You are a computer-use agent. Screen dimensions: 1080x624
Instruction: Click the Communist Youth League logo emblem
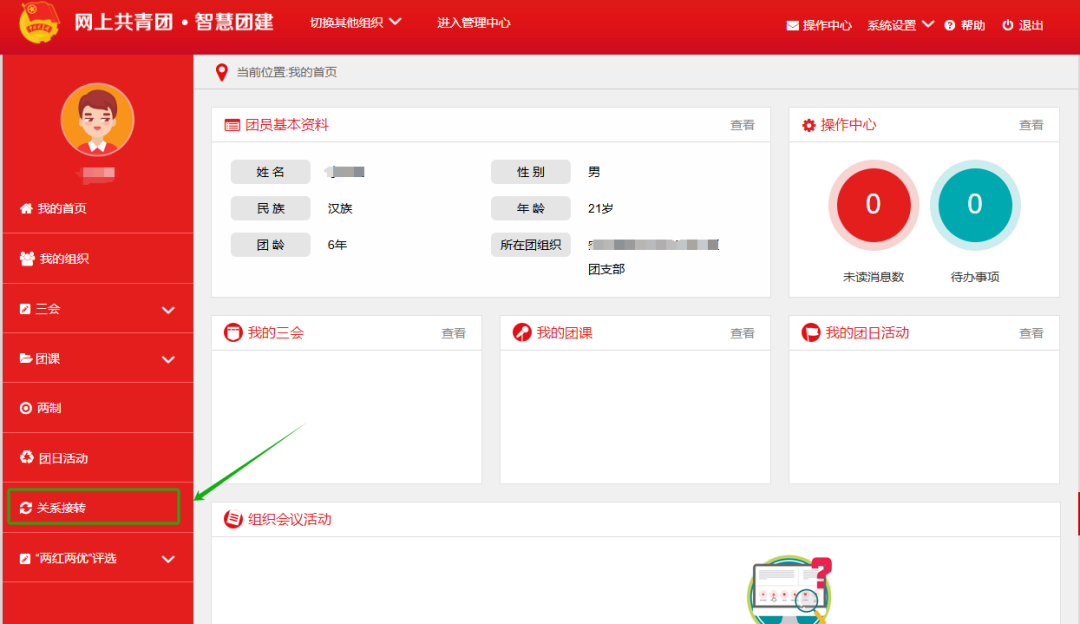point(39,23)
